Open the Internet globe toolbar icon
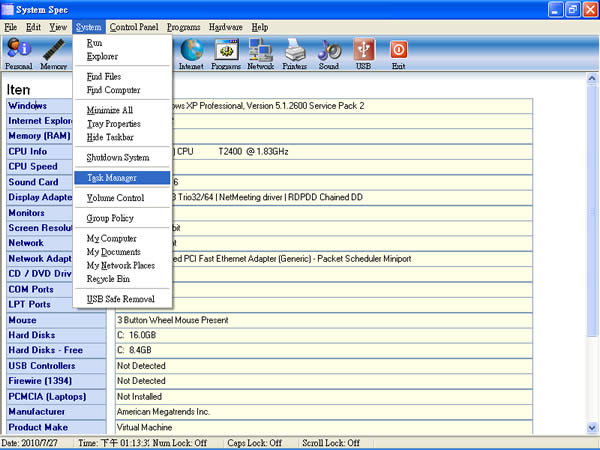Image resolution: width=600 pixels, height=450 pixels. (x=191, y=54)
